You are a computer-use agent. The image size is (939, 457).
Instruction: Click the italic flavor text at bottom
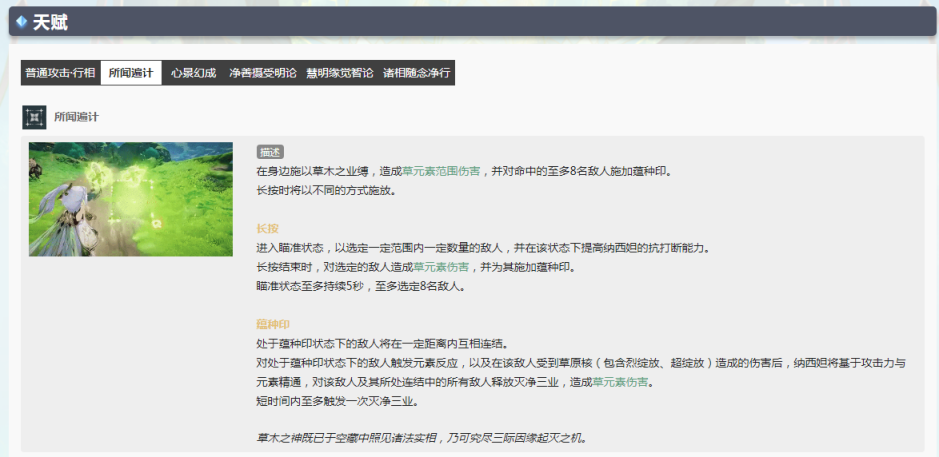(x=421, y=438)
